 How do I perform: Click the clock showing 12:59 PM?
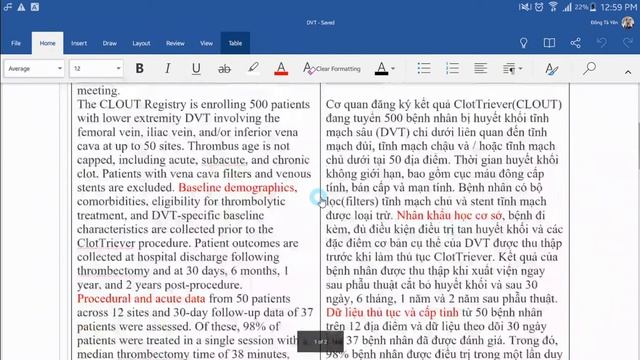click(619, 7)
